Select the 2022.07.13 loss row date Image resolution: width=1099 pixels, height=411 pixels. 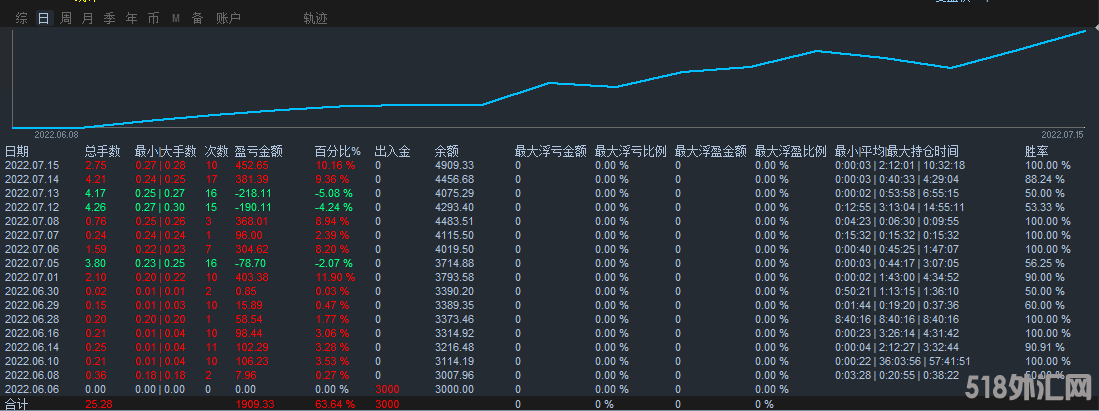click(x=32, y=193)
